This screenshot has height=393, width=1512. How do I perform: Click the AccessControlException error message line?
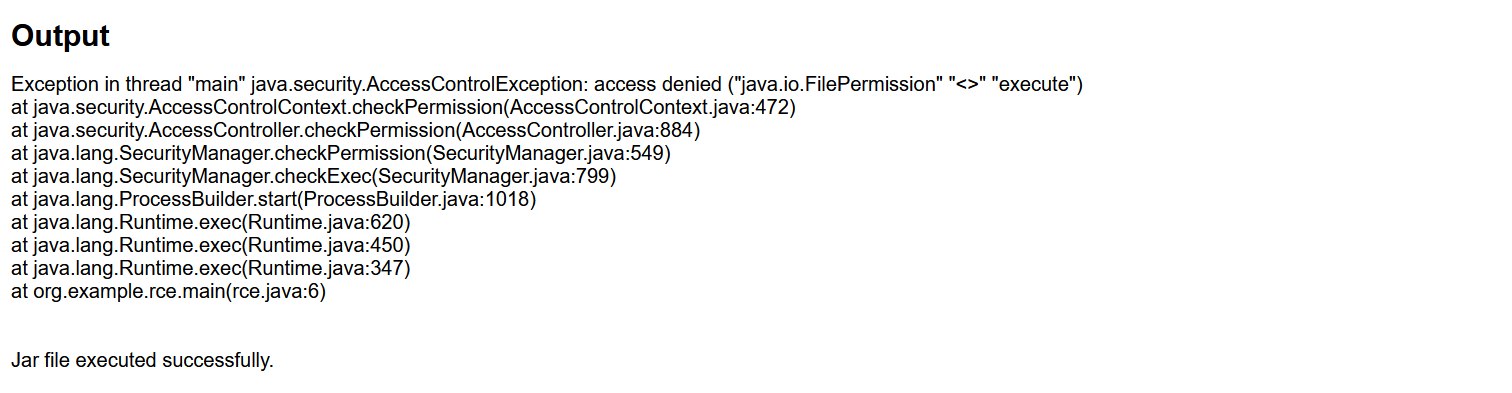pyautogui.click(x=547, y=85)
